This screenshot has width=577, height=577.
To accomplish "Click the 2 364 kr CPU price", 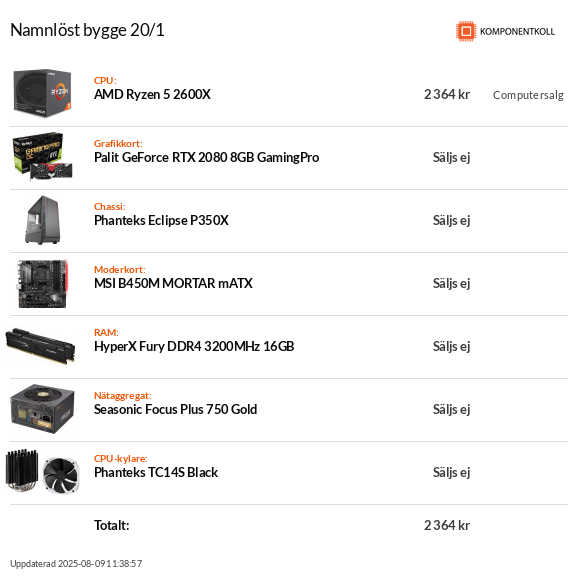I will (447, 95).
